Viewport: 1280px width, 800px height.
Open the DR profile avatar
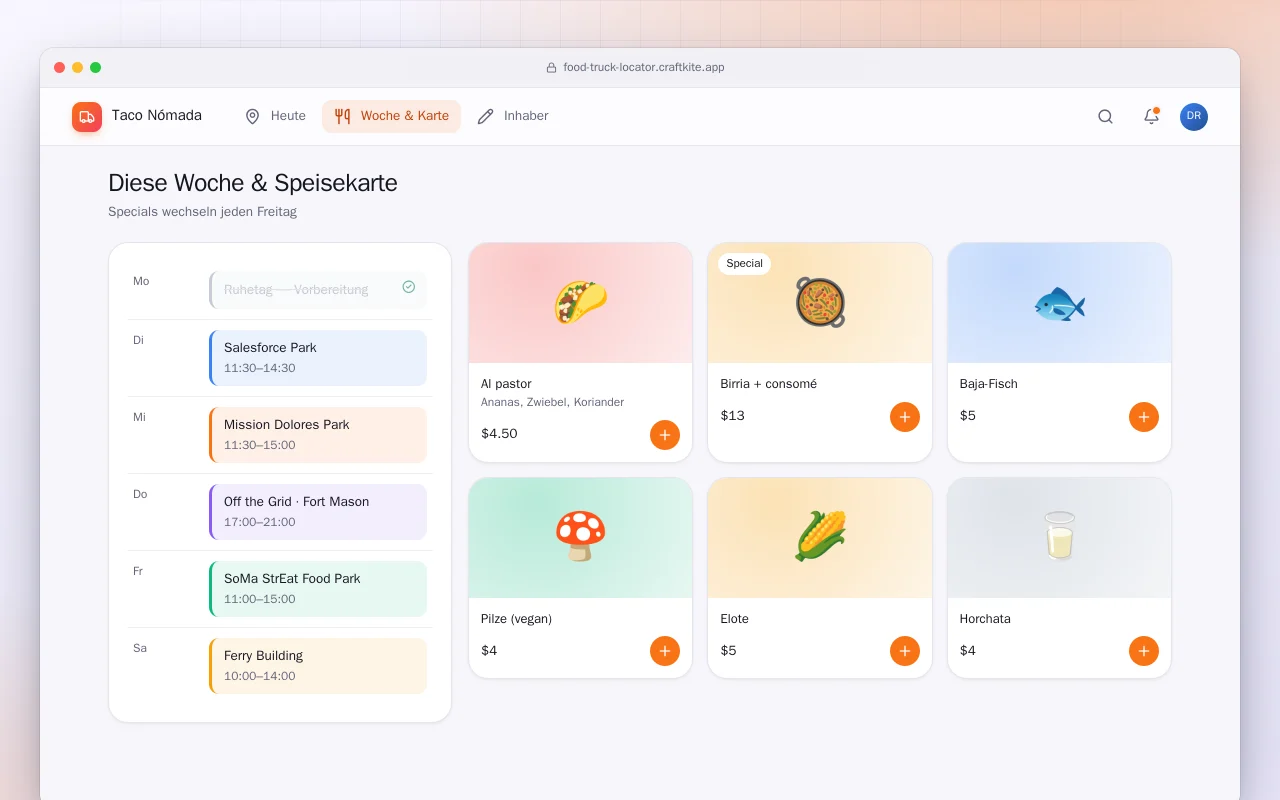click(x=1194, y=117)
